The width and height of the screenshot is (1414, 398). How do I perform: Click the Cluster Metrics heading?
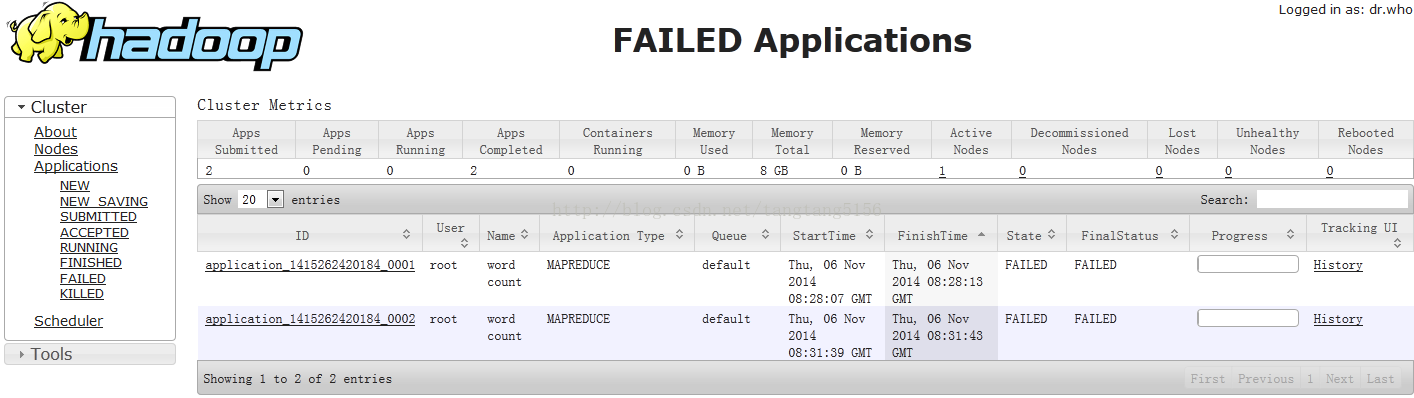pos(264,105)
